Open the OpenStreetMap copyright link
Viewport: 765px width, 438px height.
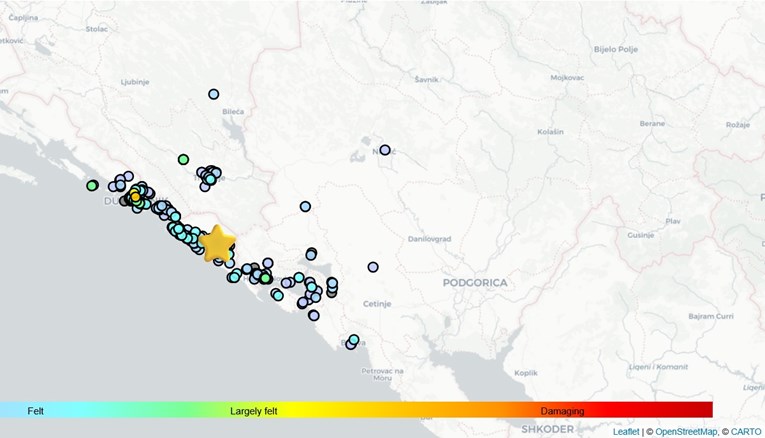pyautogui.click(x=686, y=431)
